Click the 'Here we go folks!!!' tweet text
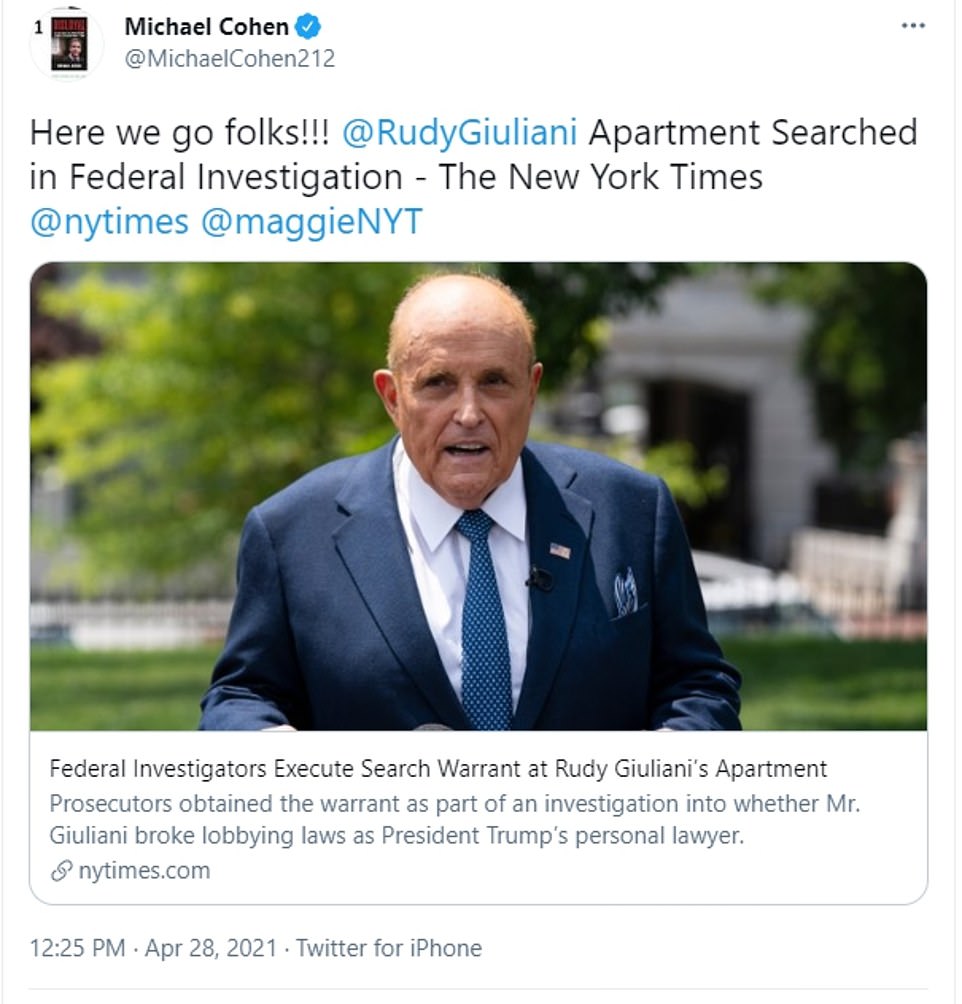The image size is (962, 1004). click(181, 133)
